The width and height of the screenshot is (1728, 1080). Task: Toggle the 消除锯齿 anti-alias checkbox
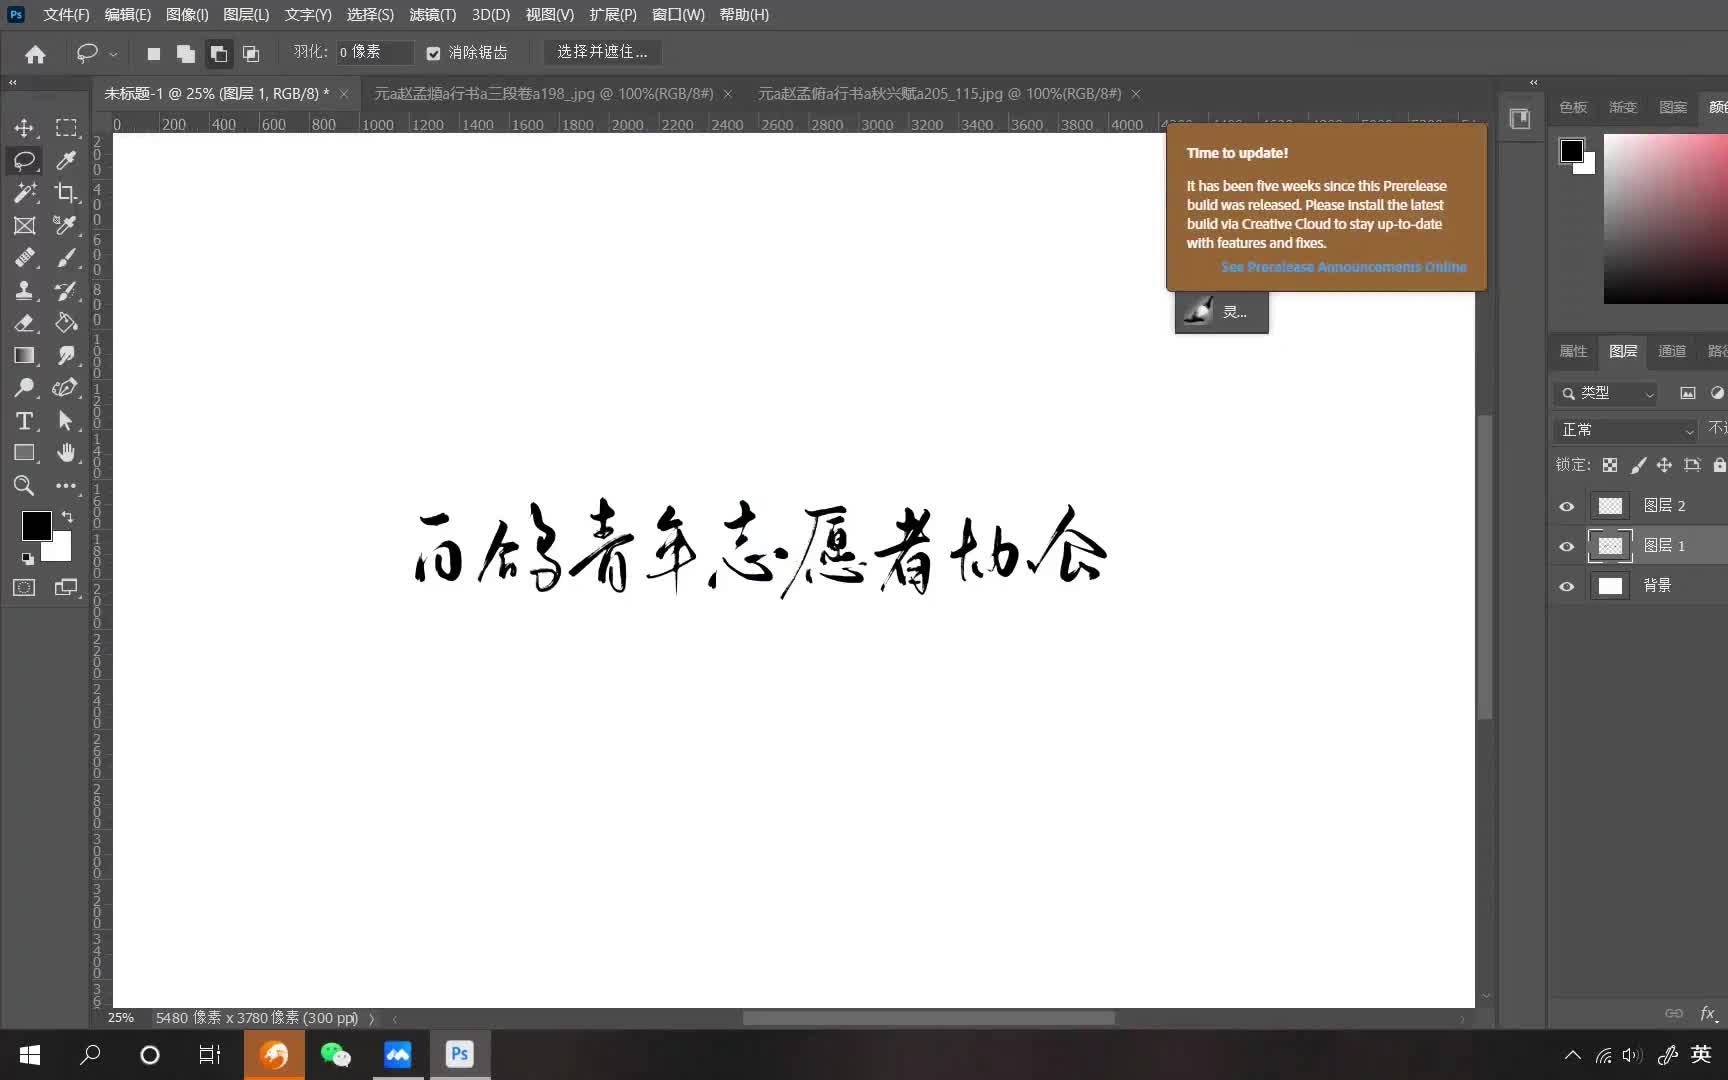[433, 54]
